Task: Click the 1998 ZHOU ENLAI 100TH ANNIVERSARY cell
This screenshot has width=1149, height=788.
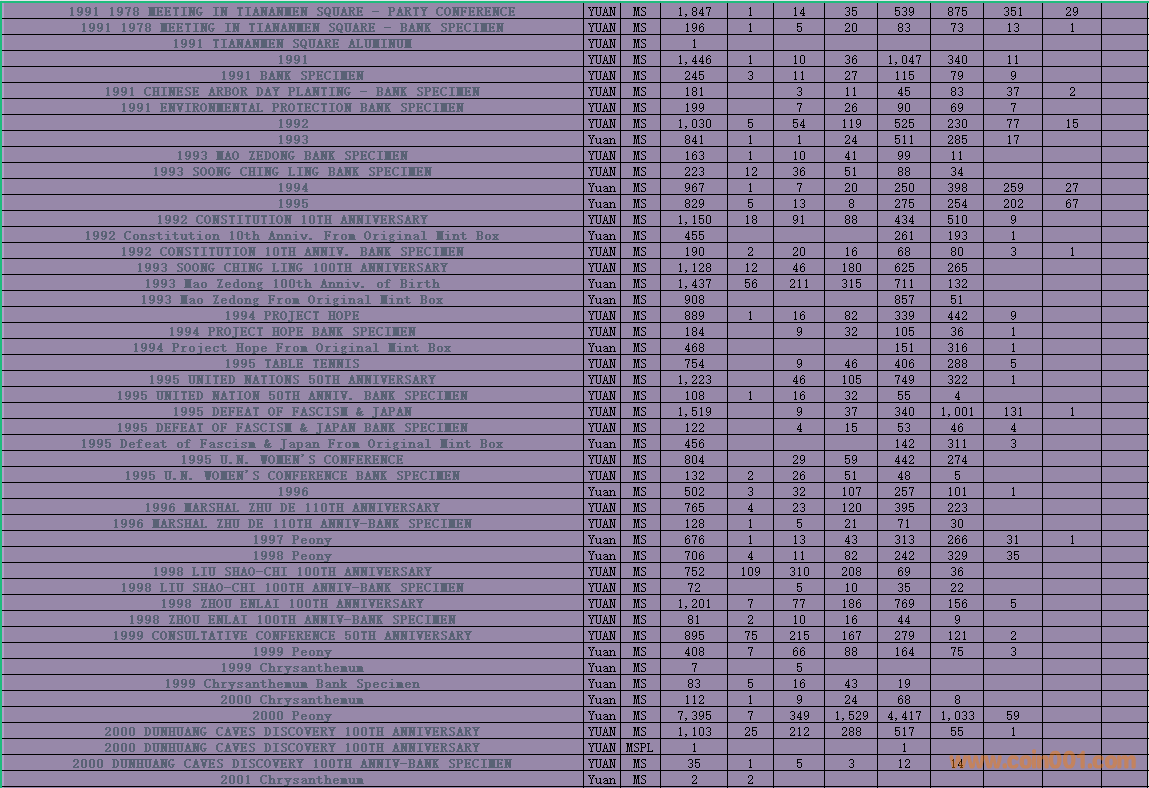Action: [292, 604]
